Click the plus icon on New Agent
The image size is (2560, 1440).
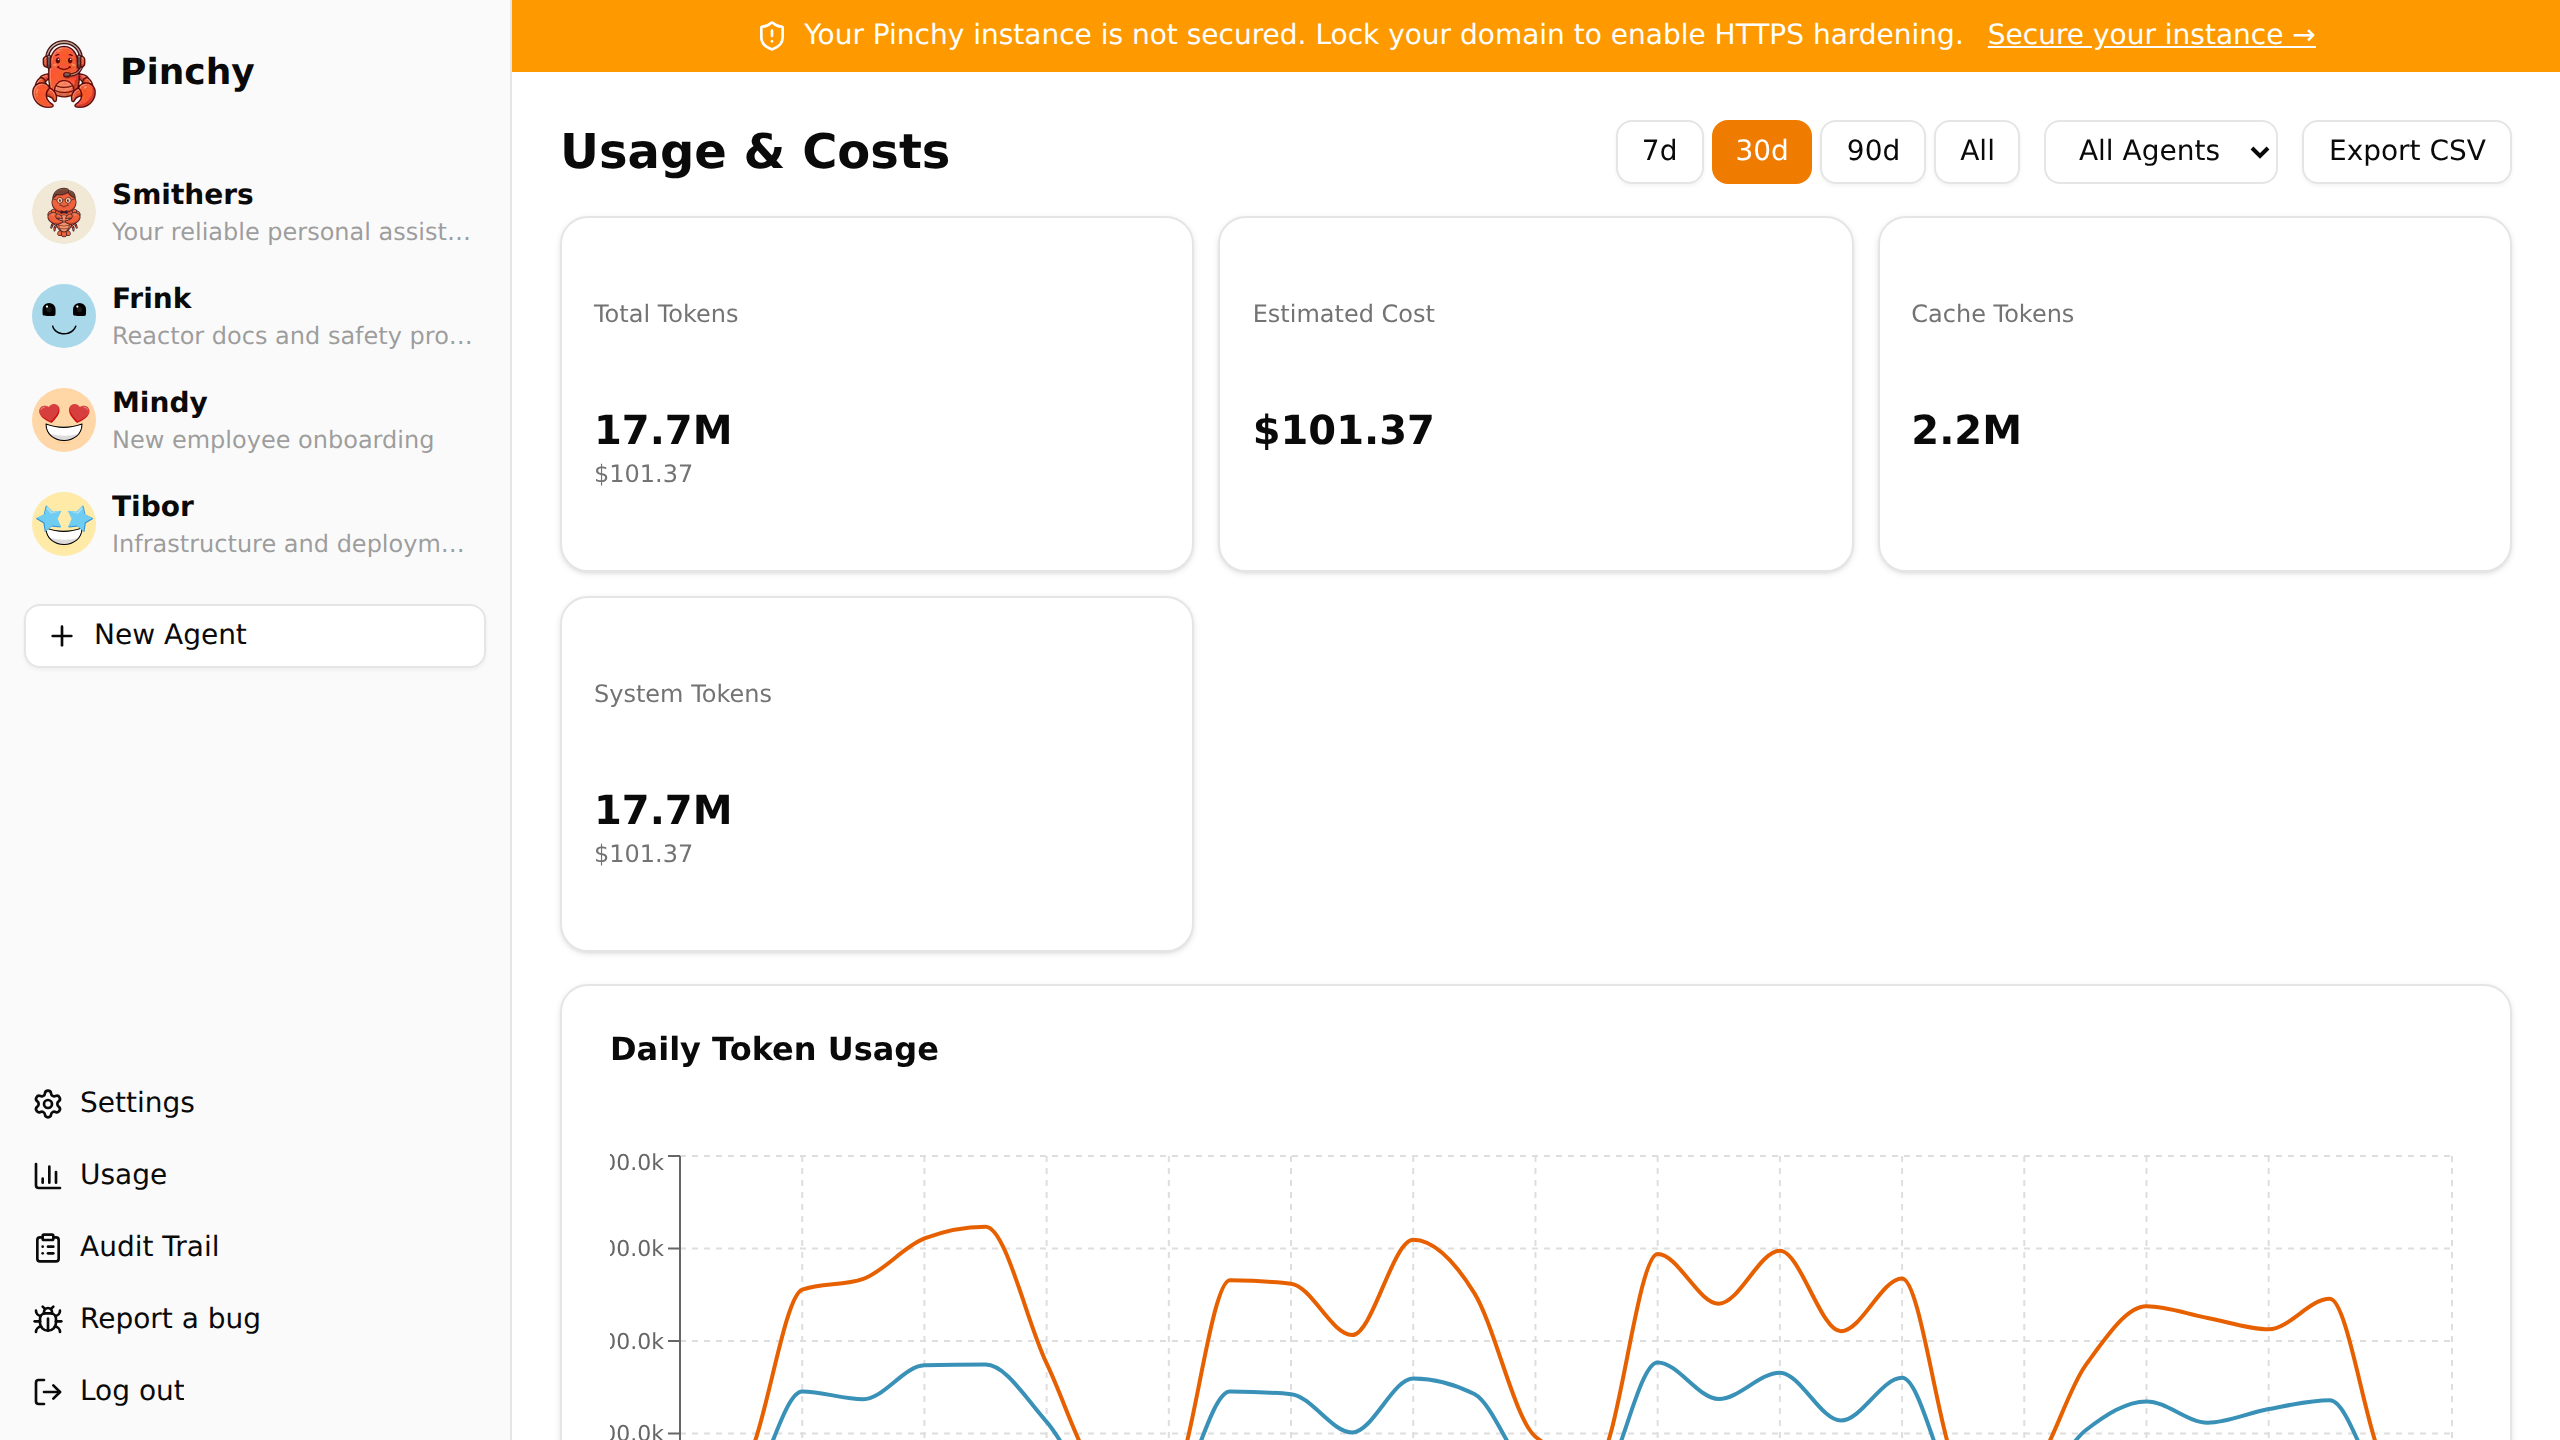(x=61, y=635)
